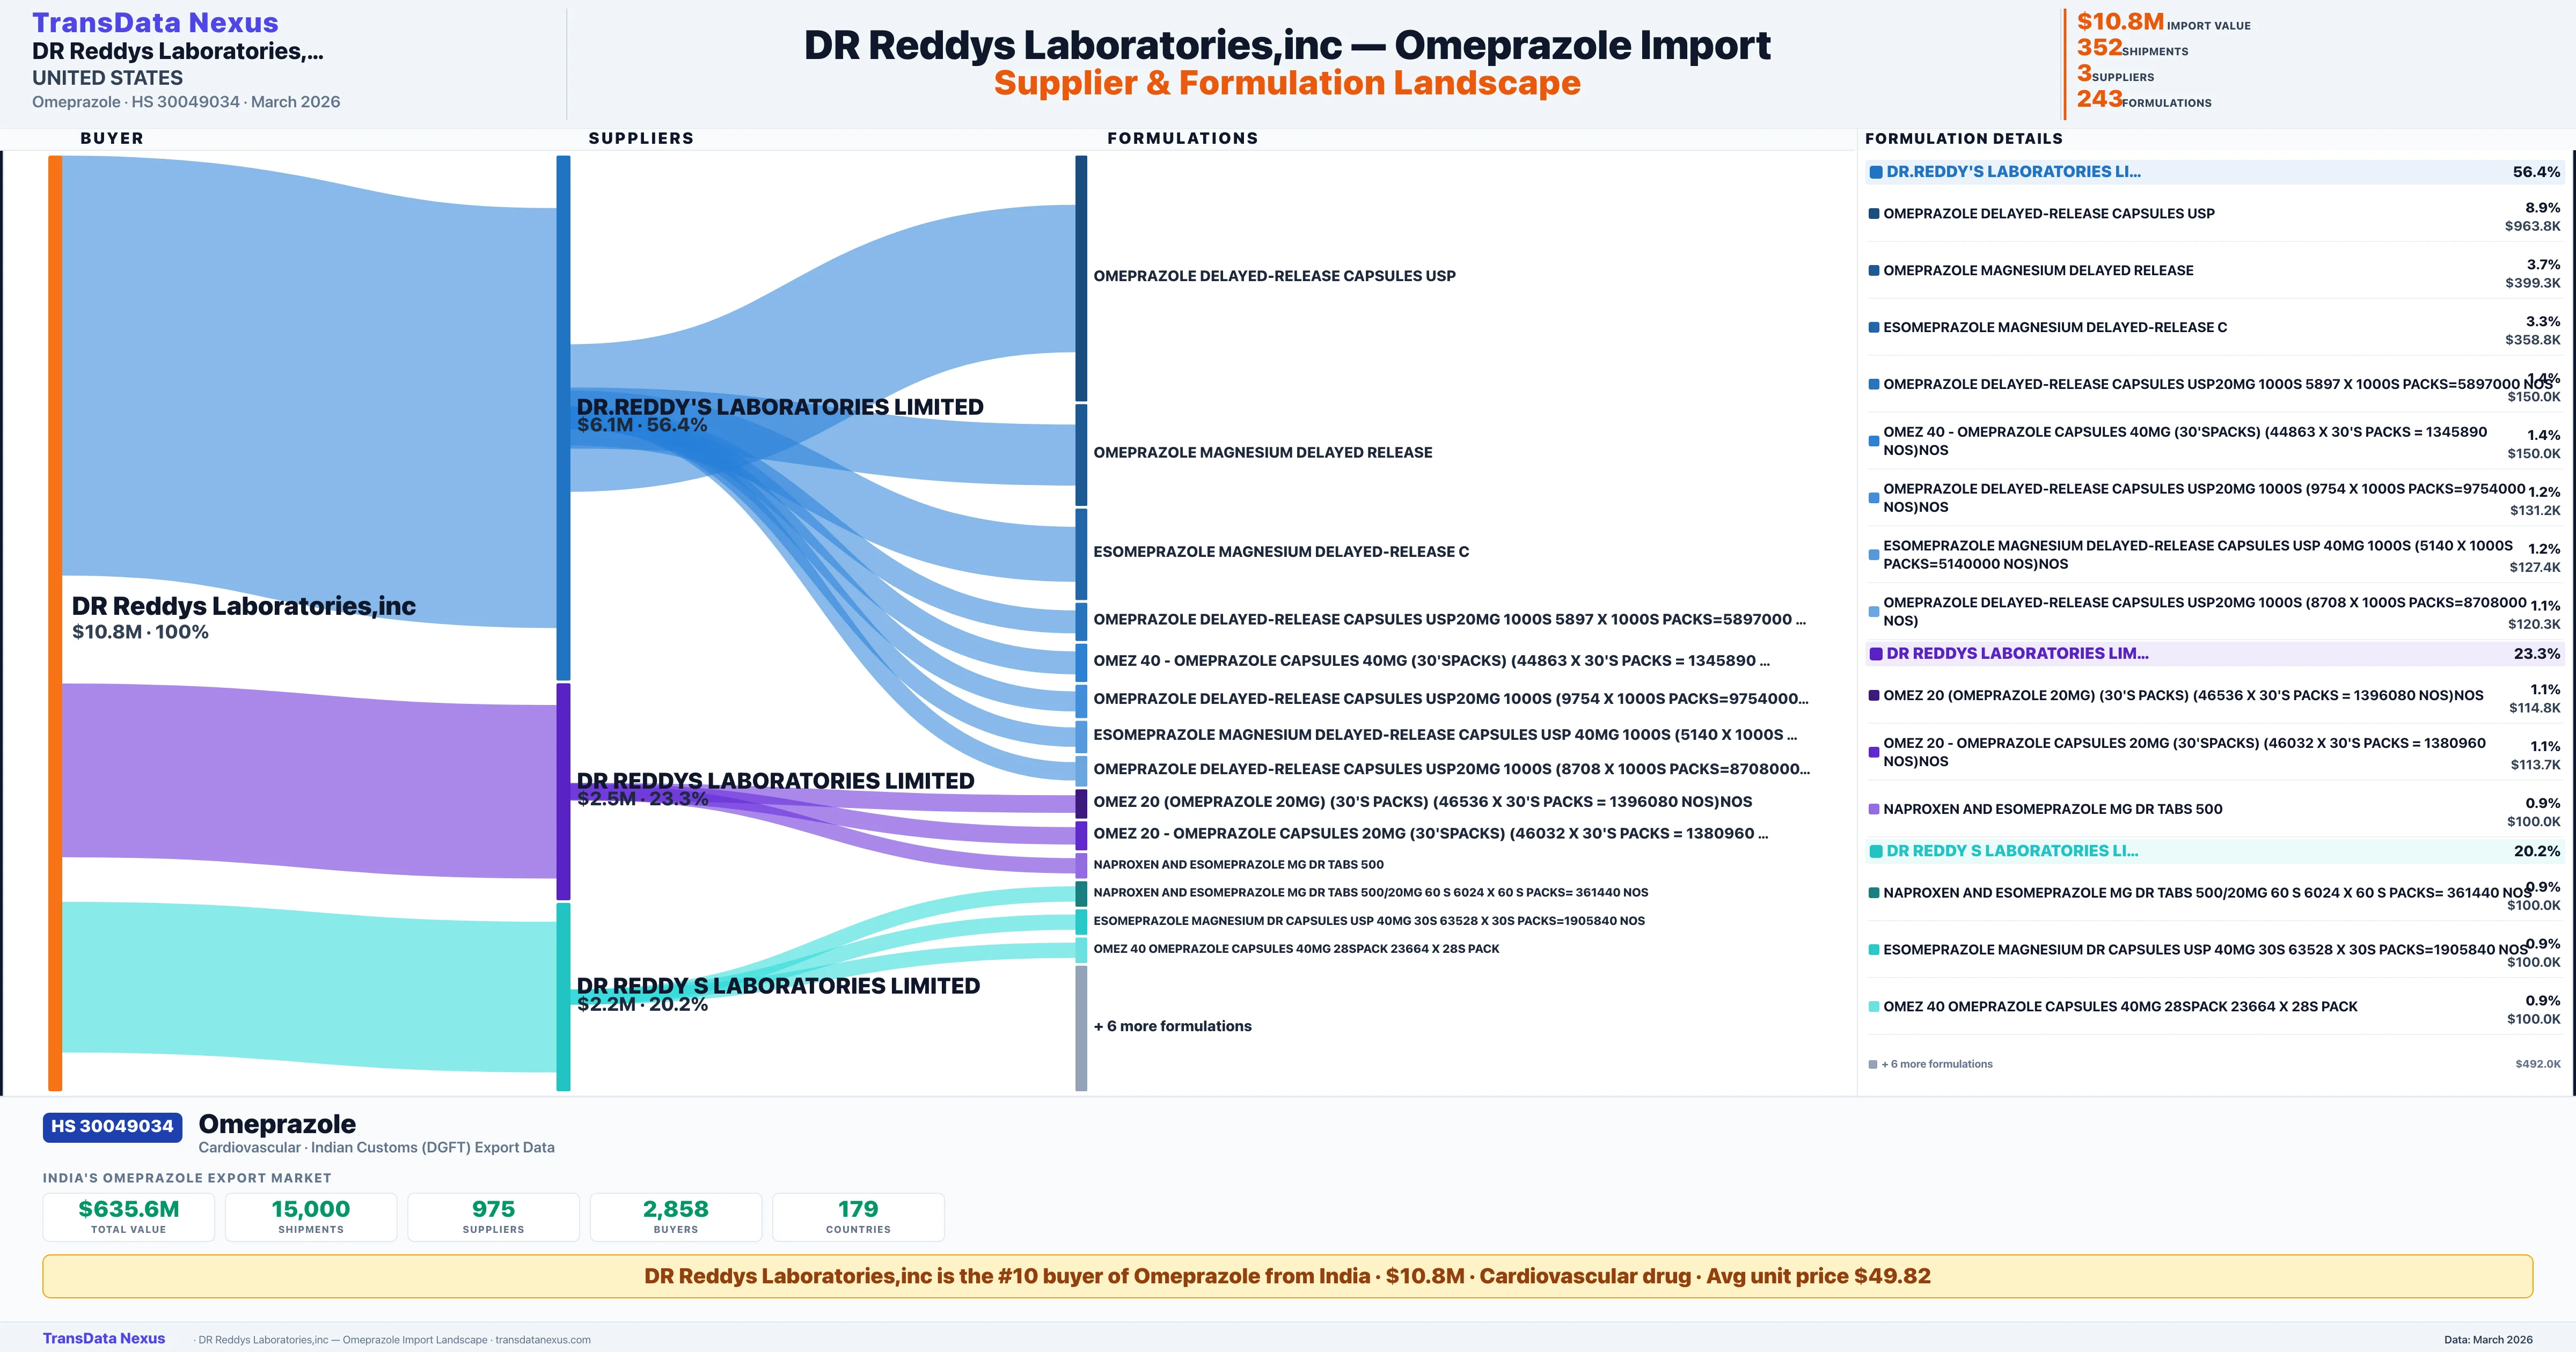Screen dimensions: 2576x1352
Task: Select the DR REDDY S LABORATORIES LIMITED teal supplier label
Action: click(x=778, y=986)
